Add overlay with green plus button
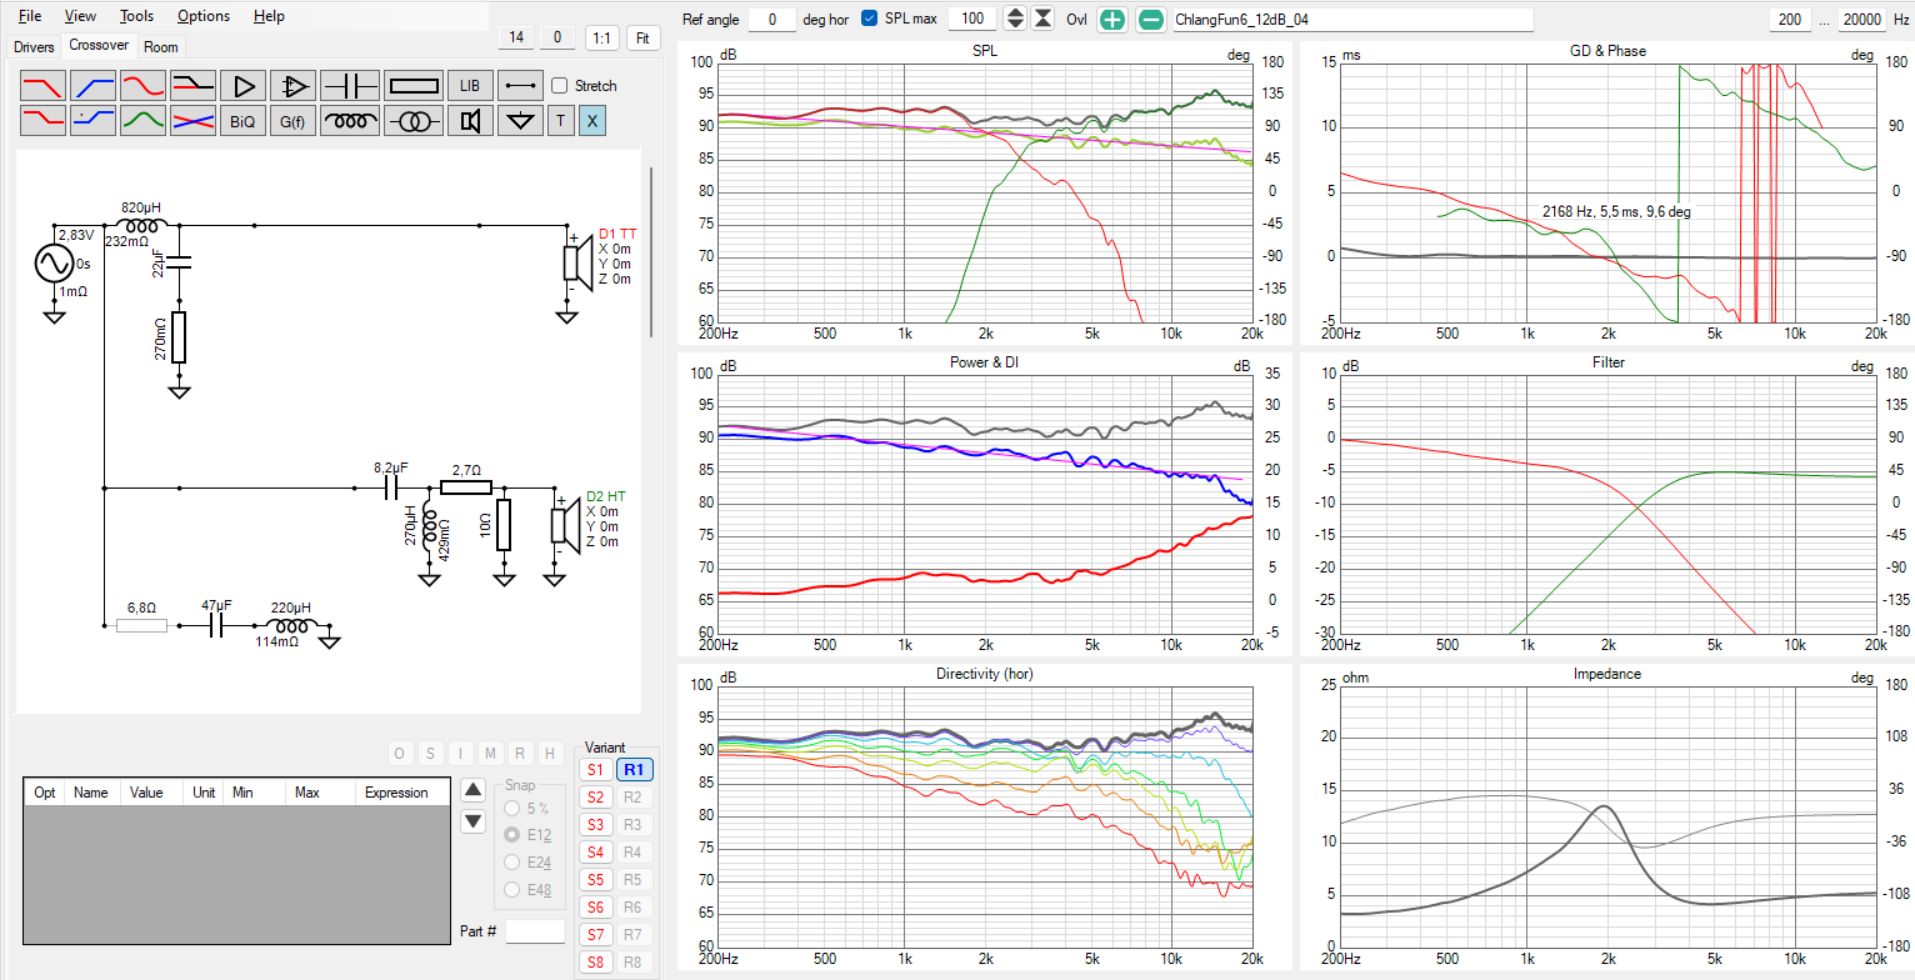 point(1112,19)
